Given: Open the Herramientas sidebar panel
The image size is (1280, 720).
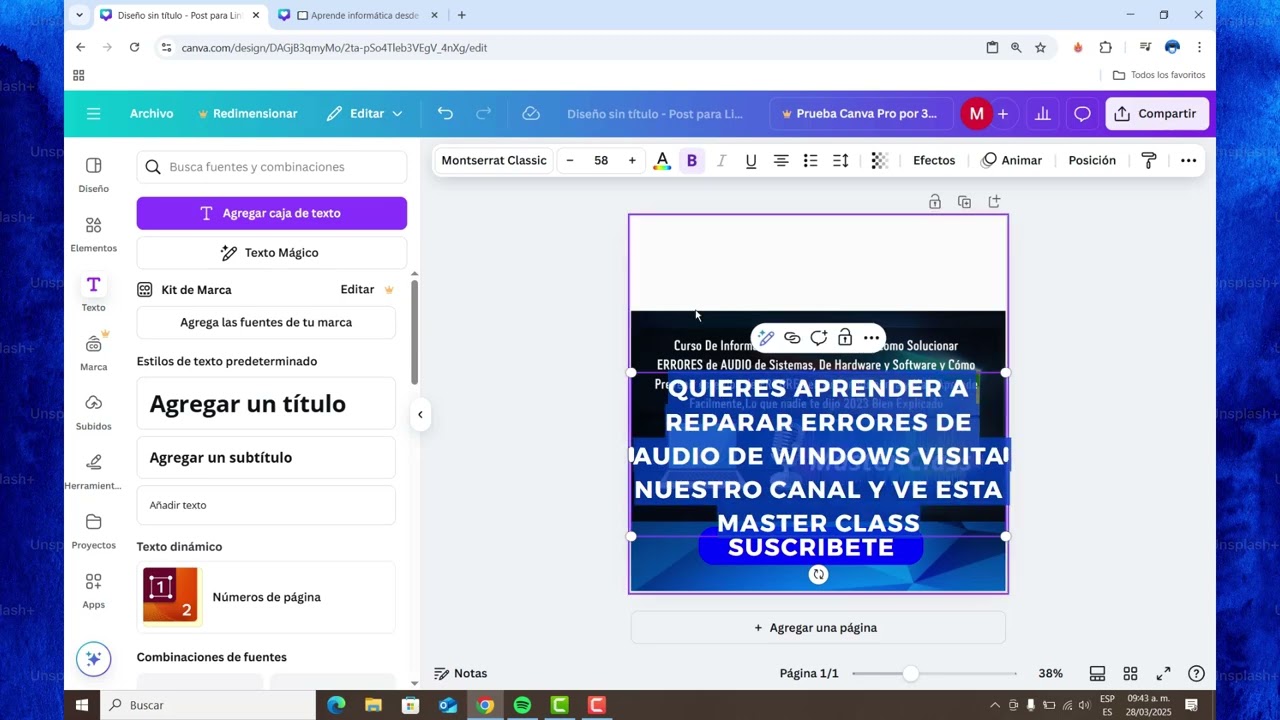Looking at the screenshot, I should pos(93,472).
